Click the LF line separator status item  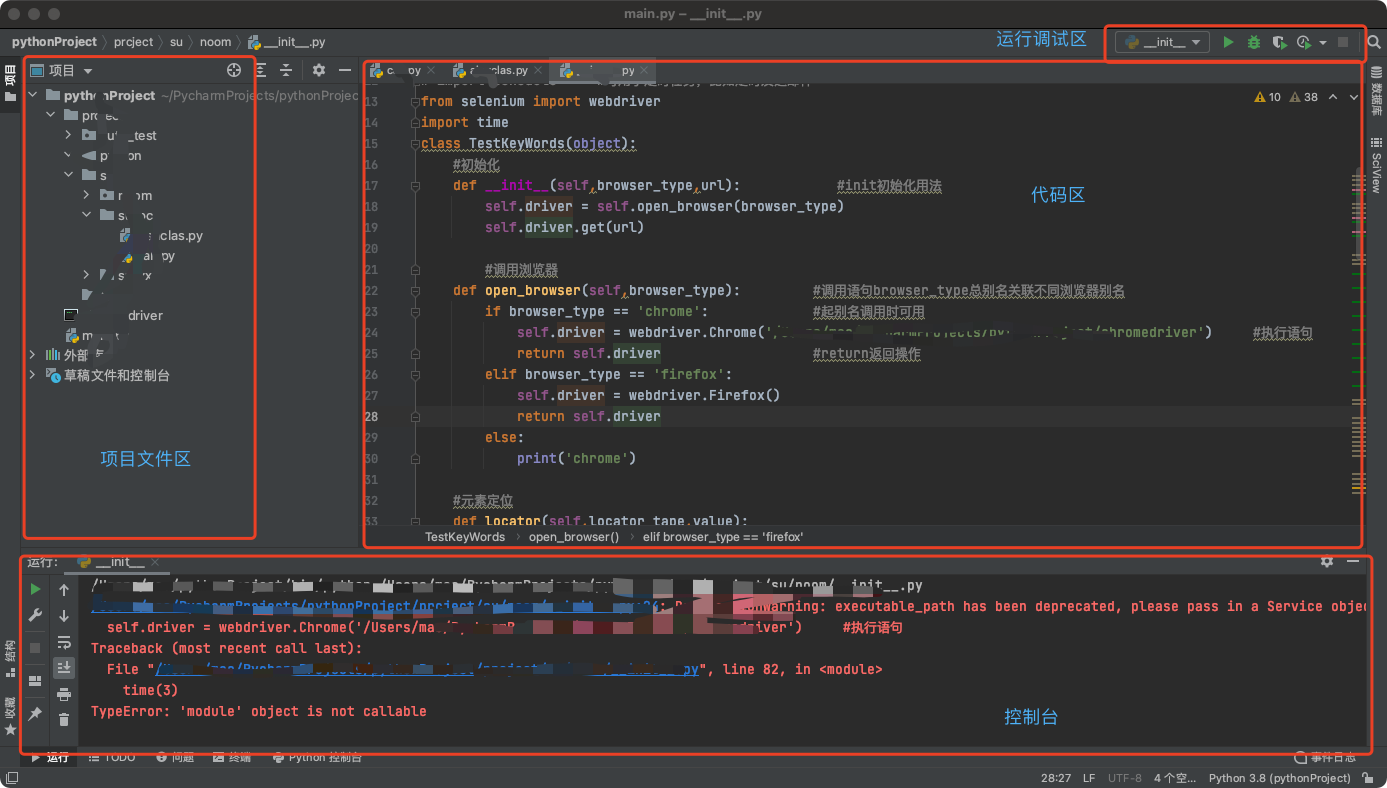click(x=1089, y=778)
